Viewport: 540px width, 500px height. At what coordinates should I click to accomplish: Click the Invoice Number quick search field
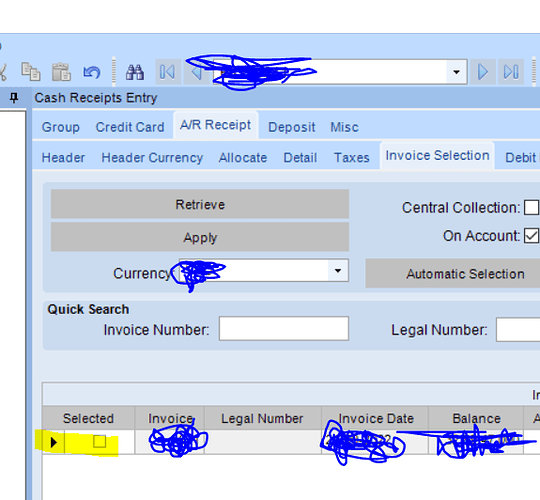coord(284,329)
